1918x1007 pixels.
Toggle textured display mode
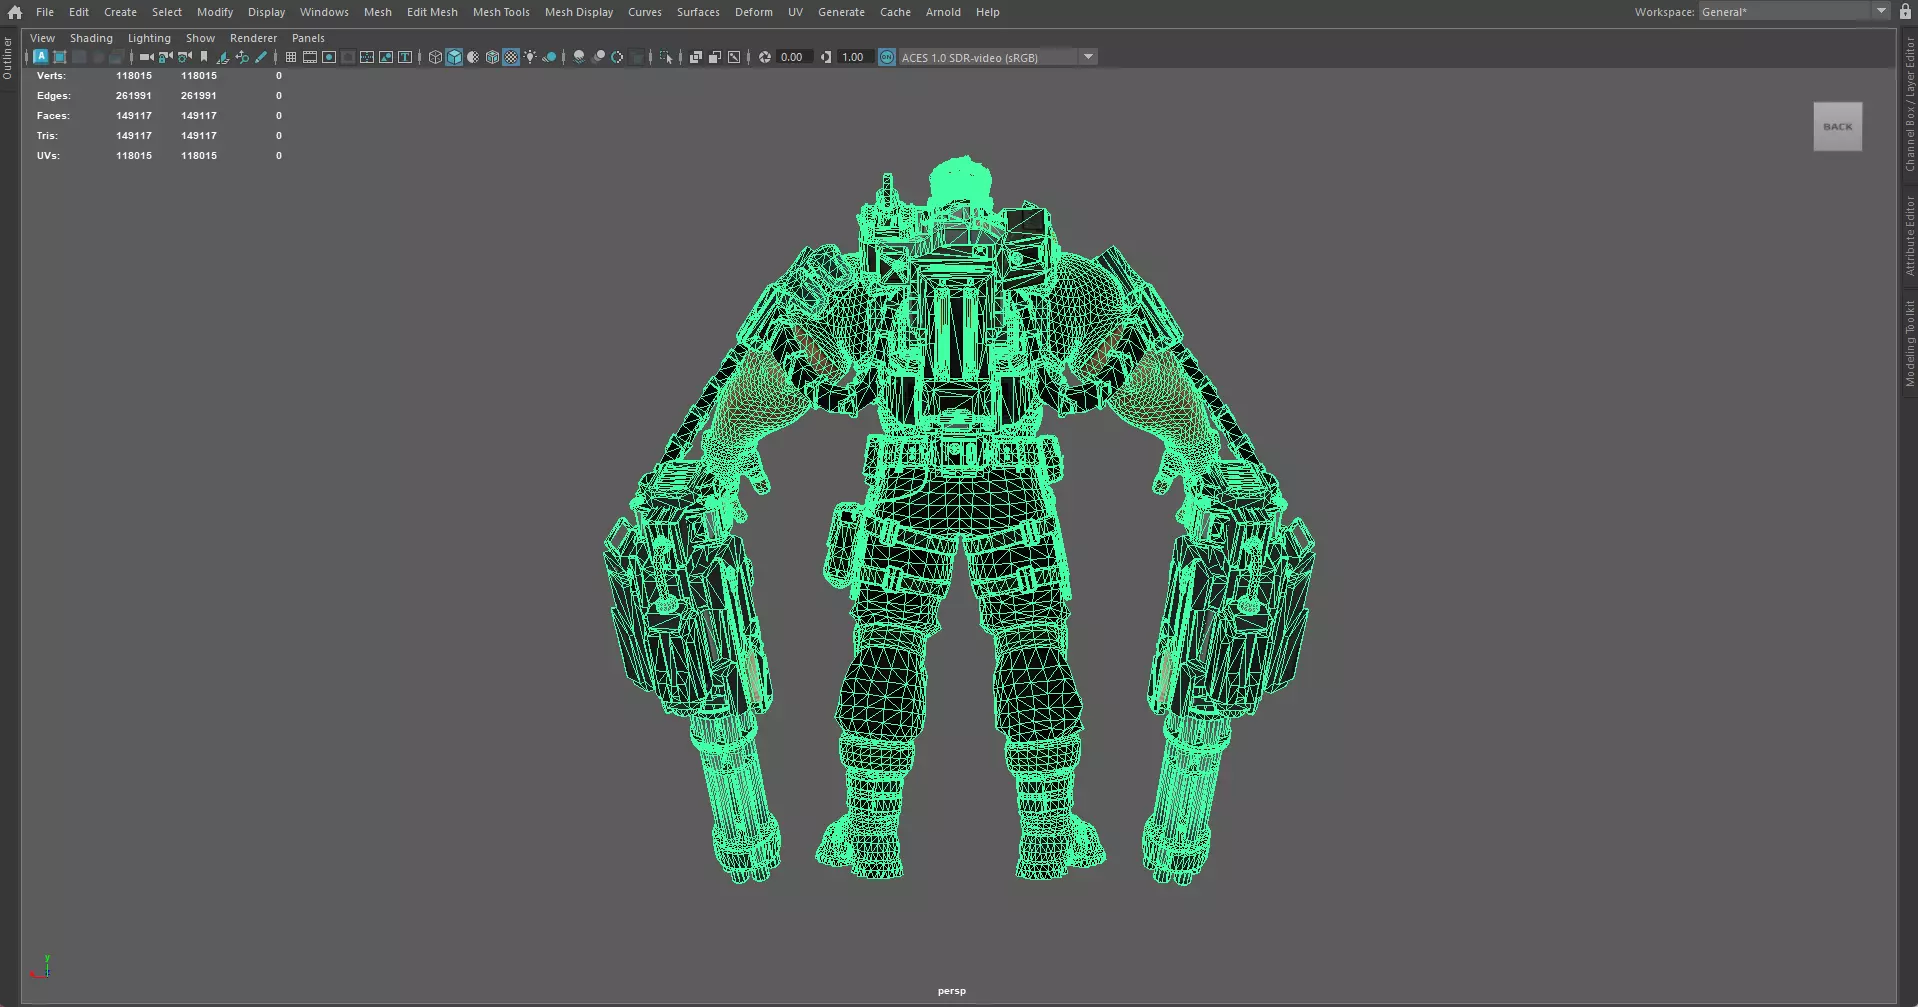click(x=511, y=57)
